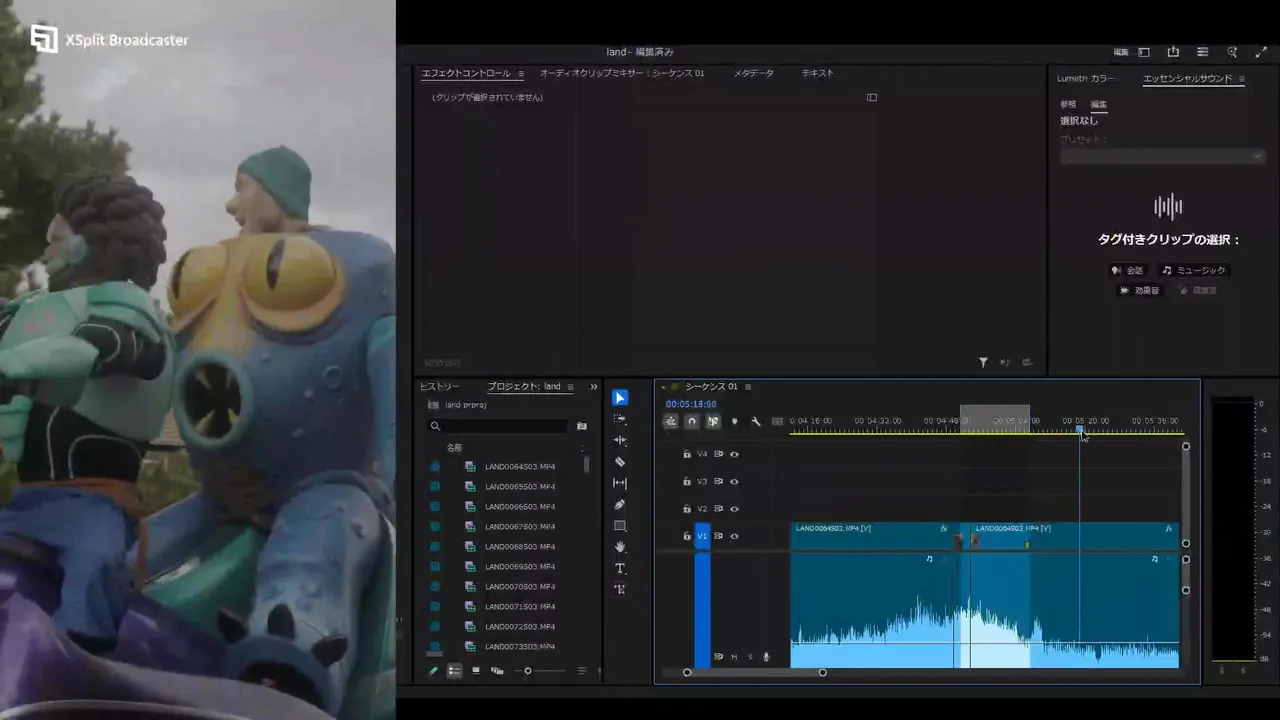Click the Project panel search field
Viewport: 1280px width, 720px height.
(499, 426)
